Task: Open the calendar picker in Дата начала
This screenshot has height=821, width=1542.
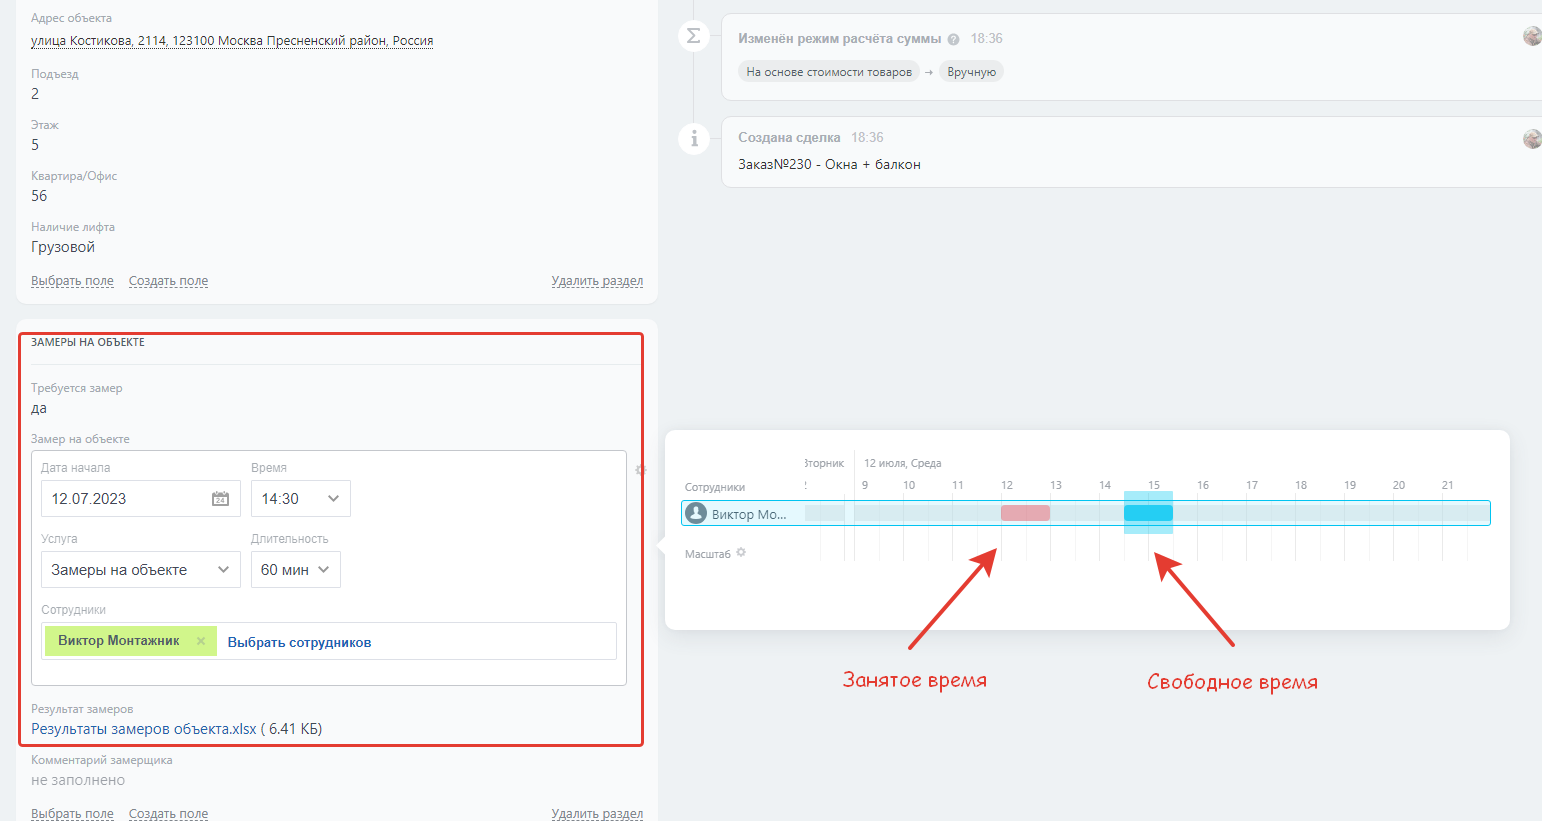Action: tap(220, 499)
